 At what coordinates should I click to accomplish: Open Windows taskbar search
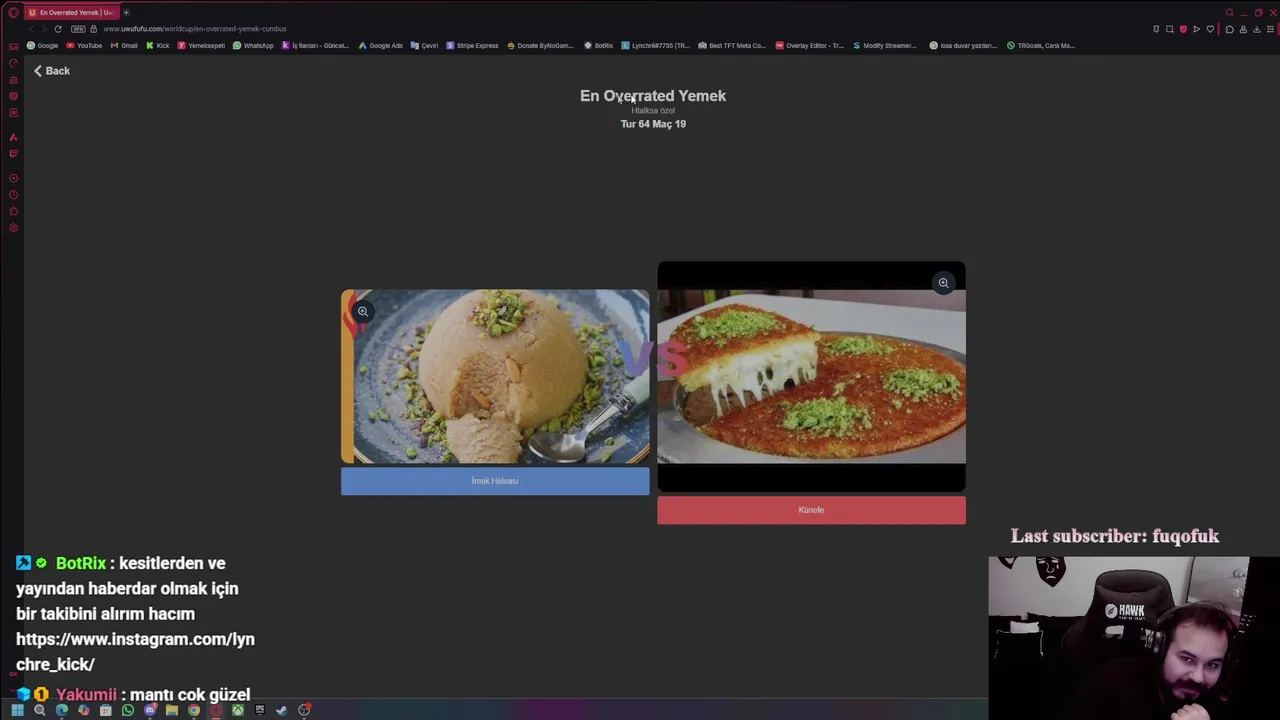click(x=39, y=710)
